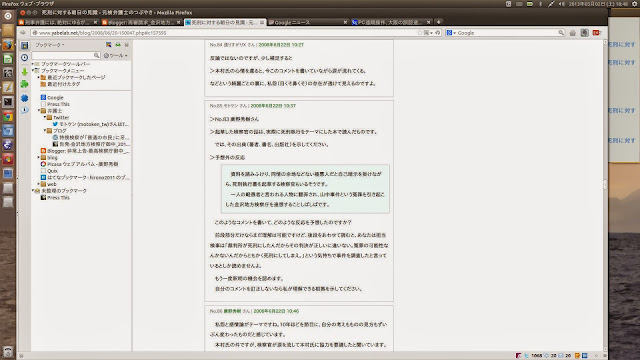Screen dimensions: 640x360
Task: Select the 最近付けたタグ folder
Action: coord(60,84)
